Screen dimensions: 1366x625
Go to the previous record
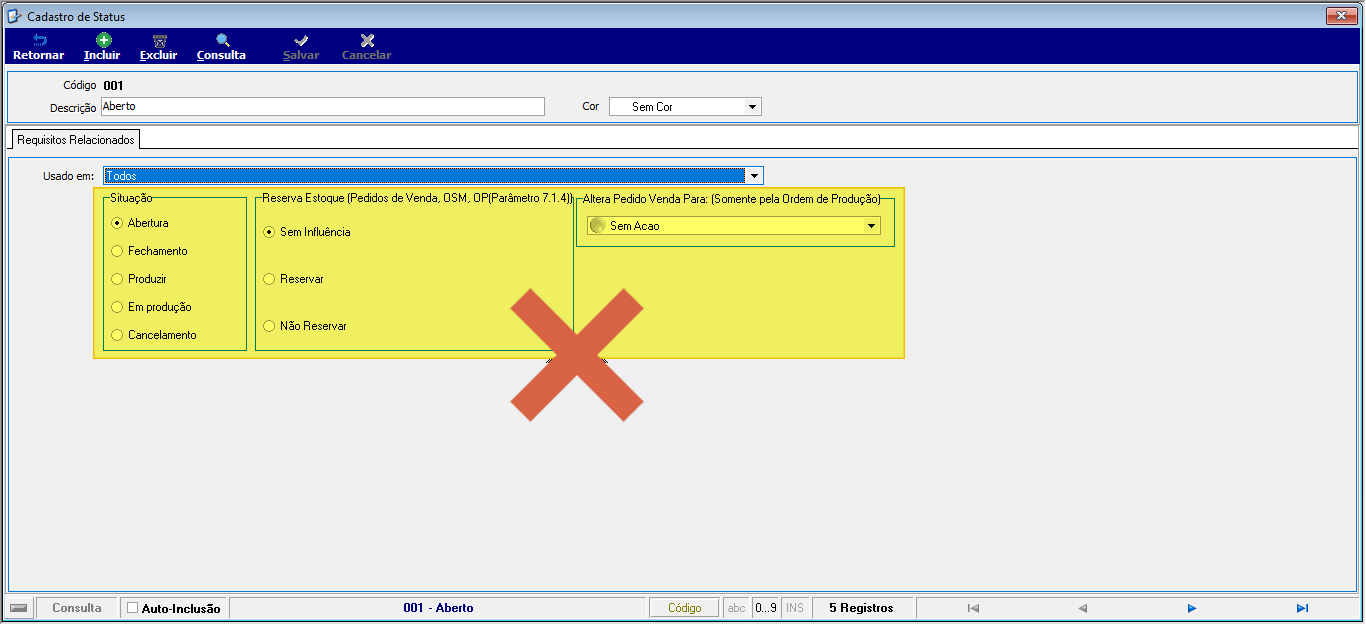pos(1082,608)
